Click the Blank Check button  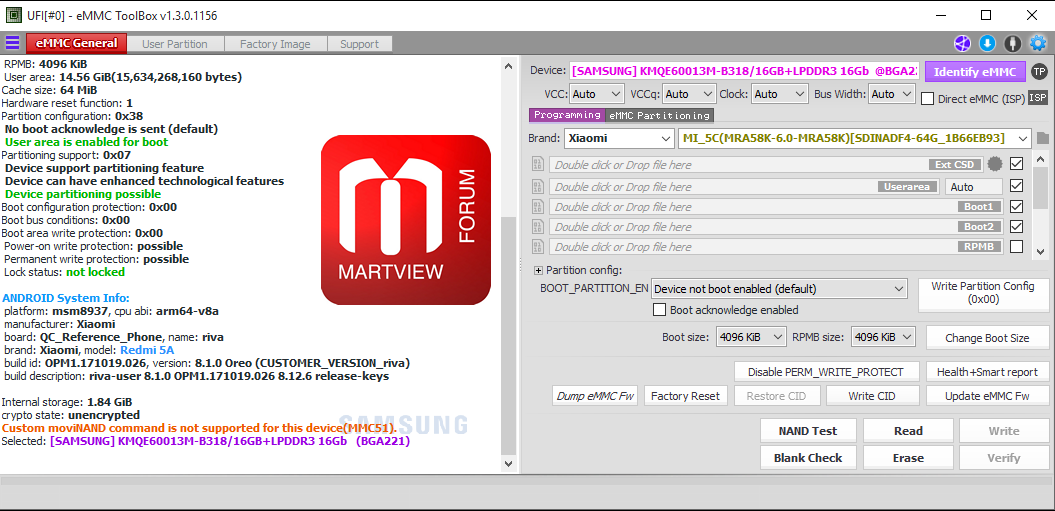click(x=808, y=458)
